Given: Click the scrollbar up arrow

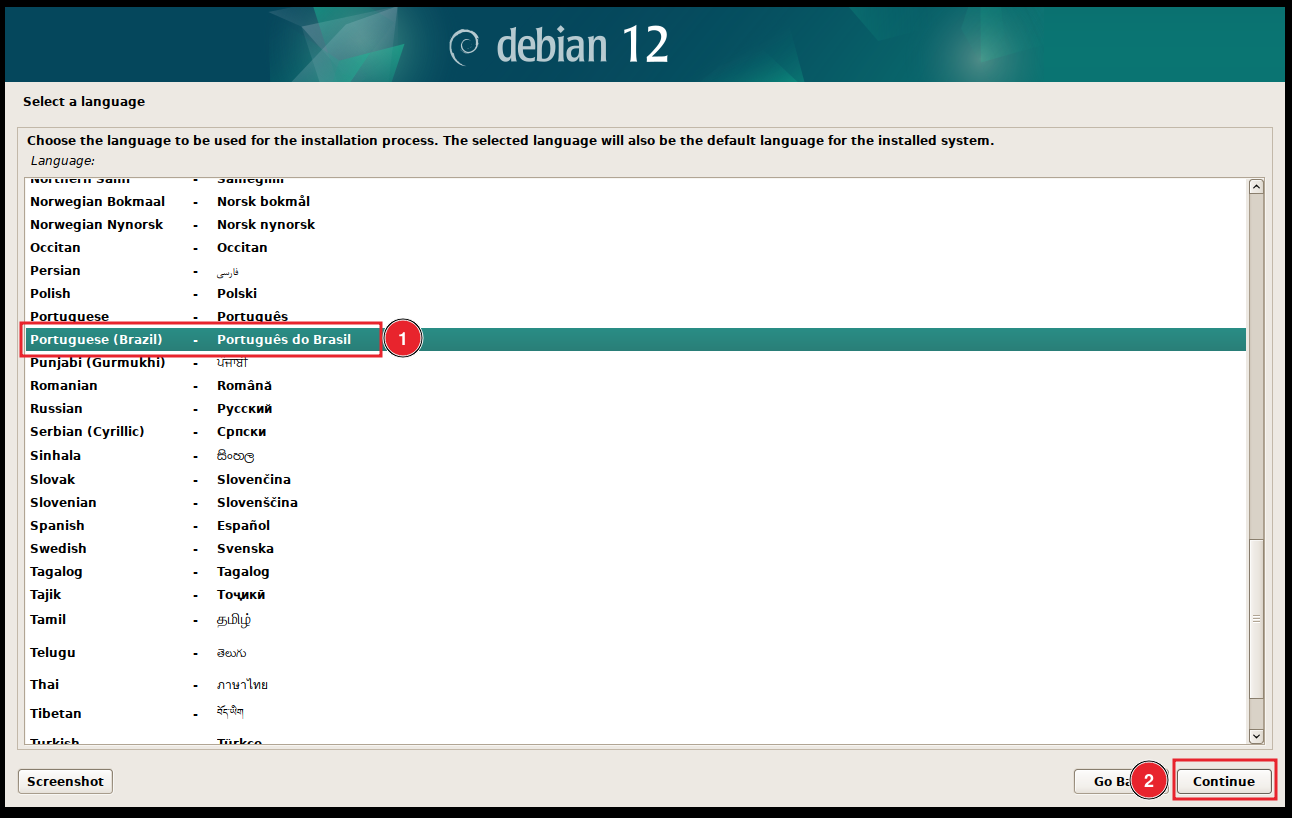Looking at the screenshot, I should tap(1257, 186).
